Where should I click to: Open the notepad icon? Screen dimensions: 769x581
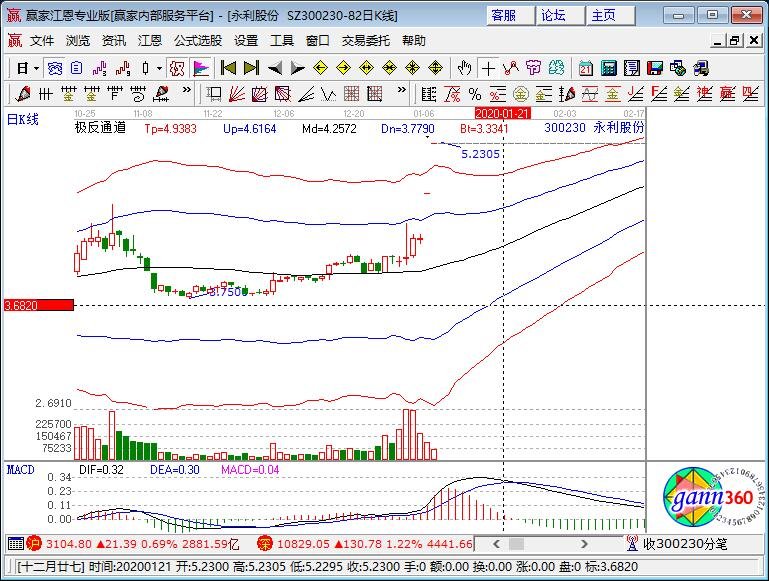[x=632, y=68]
